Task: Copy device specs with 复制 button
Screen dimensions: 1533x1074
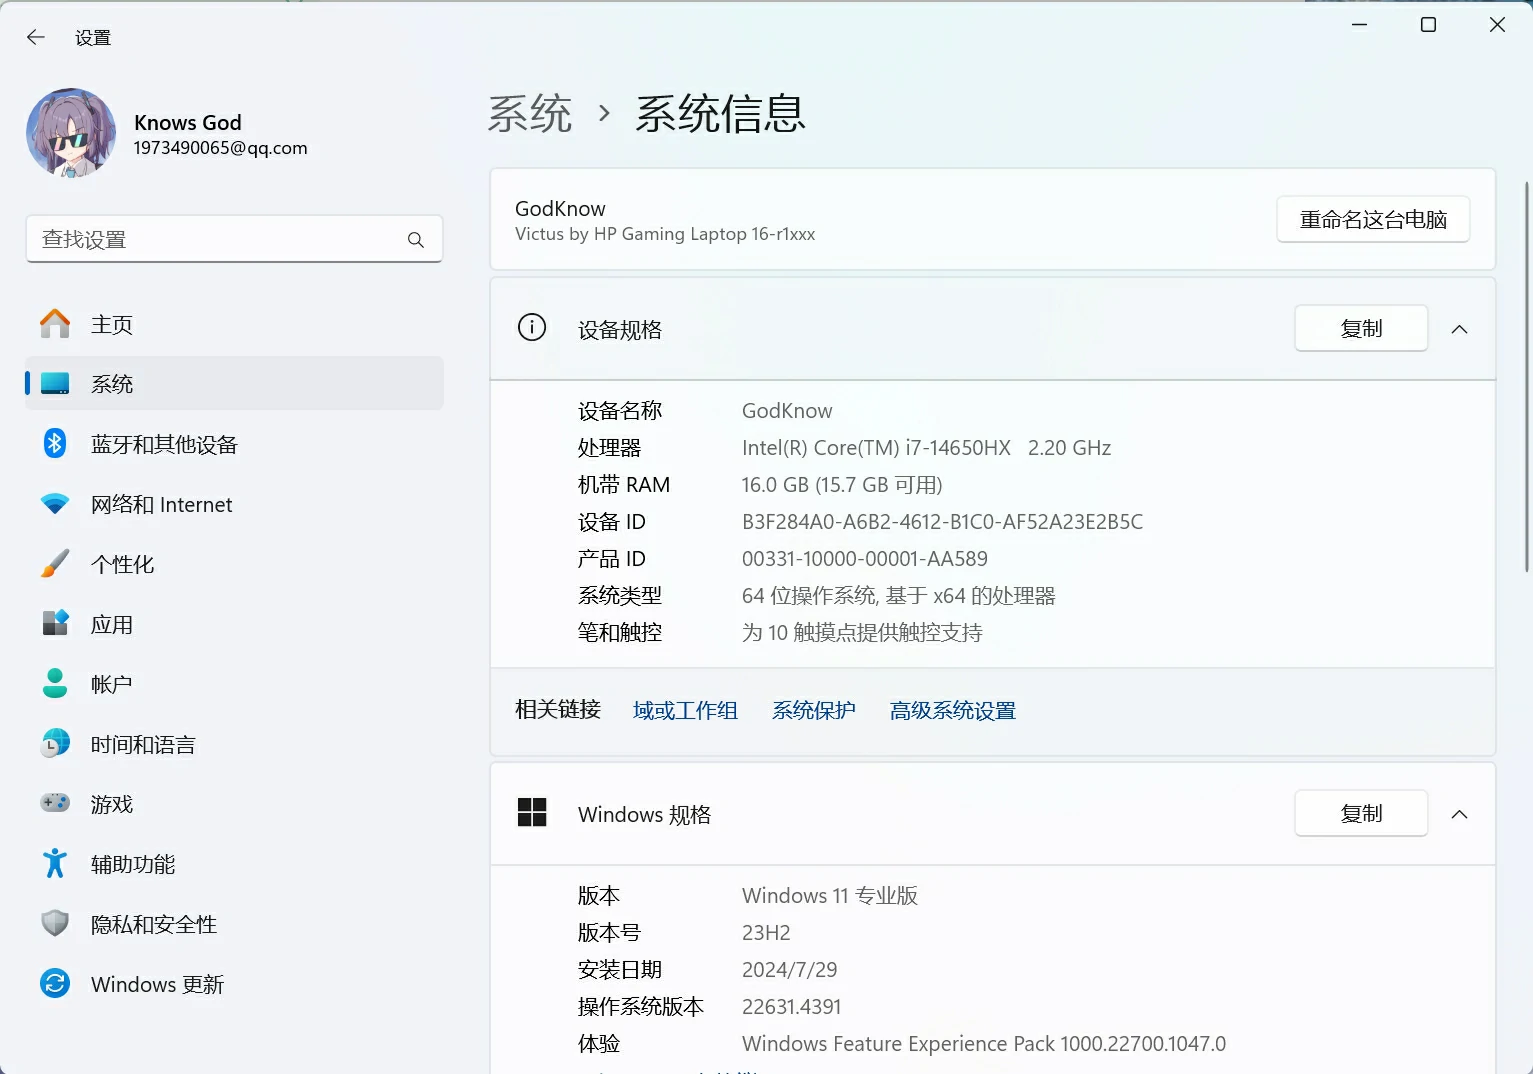Action: tap(1361, 328)
